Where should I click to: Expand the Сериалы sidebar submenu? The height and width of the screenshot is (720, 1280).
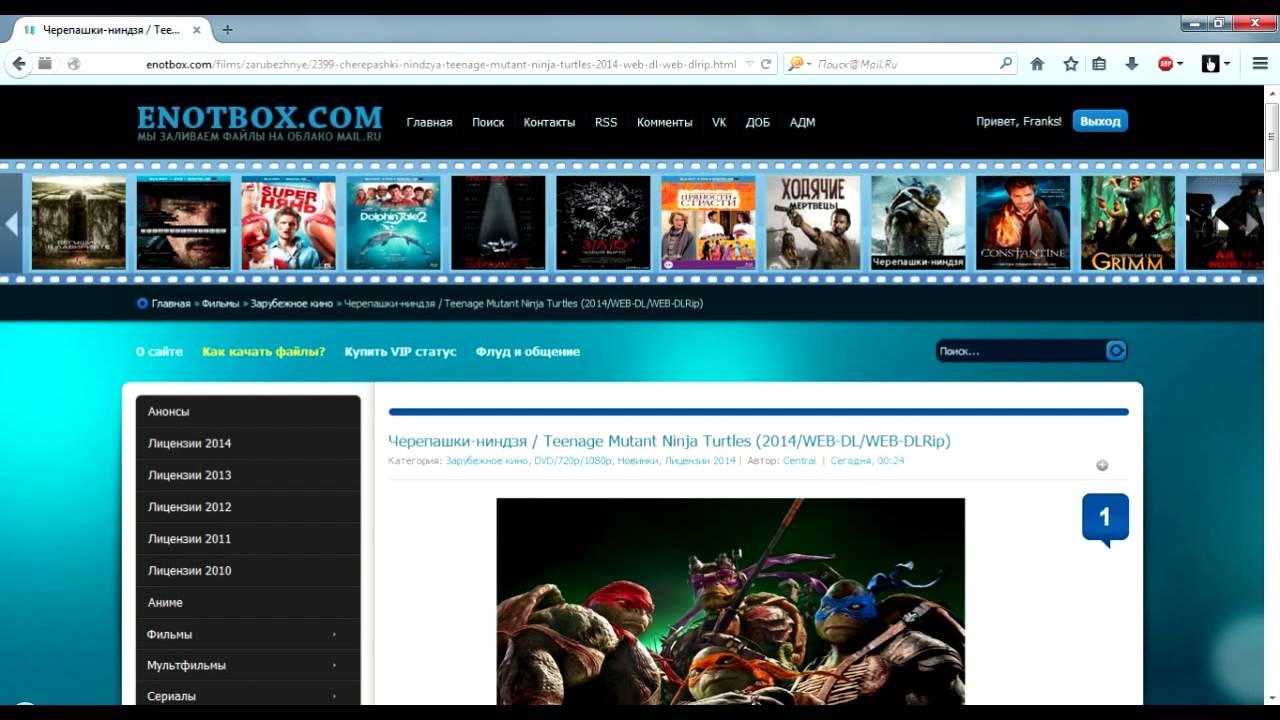[x=334, y=696]
